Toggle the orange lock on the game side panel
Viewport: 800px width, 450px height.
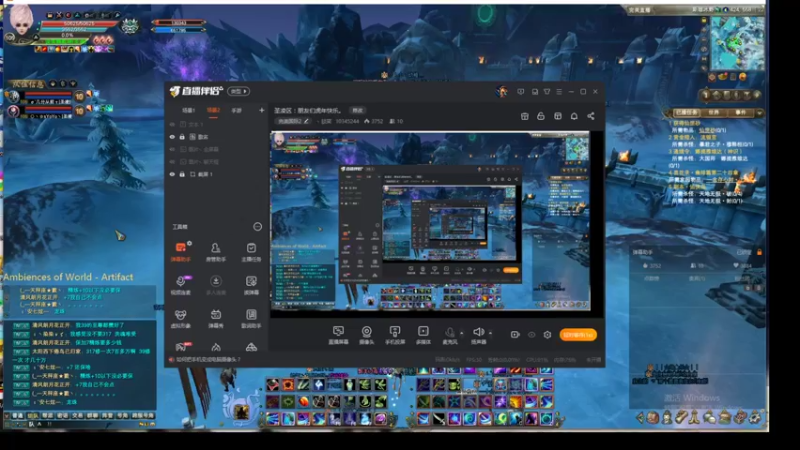[759, 252]
